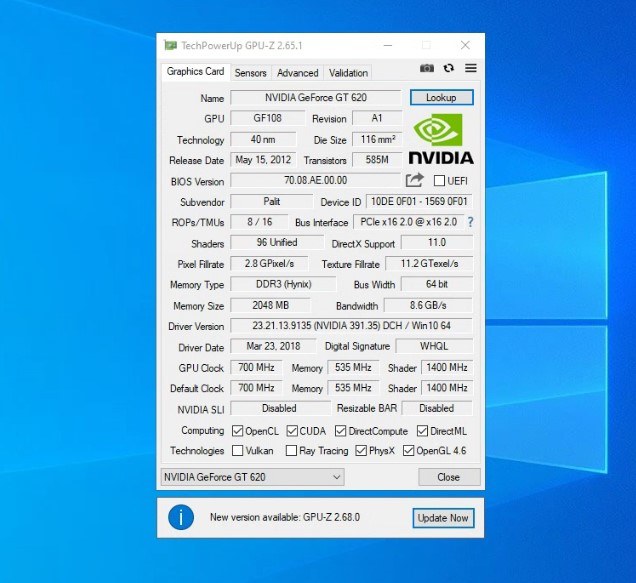This screenshot has width=636, height=583.
Task: Click the Update Now button
Action: pos(443,518)
